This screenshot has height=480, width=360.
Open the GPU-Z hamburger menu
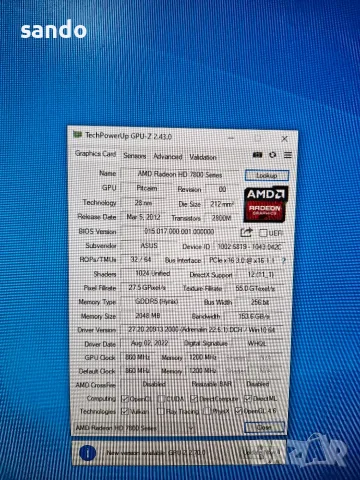(288, 155)
